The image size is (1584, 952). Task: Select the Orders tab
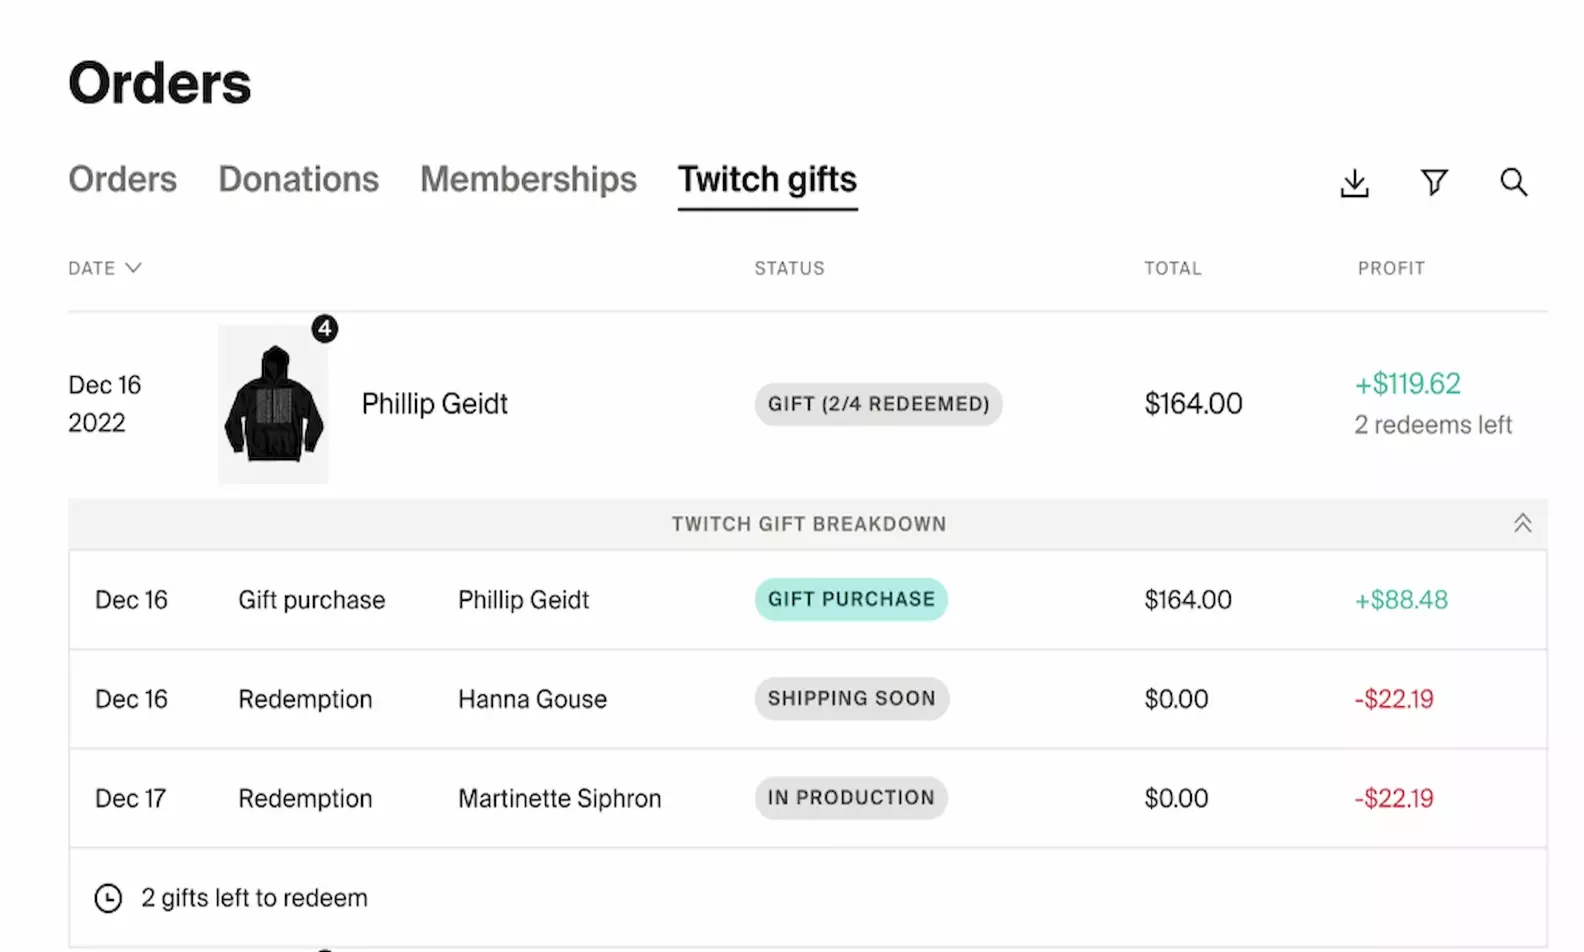point(122,180)
